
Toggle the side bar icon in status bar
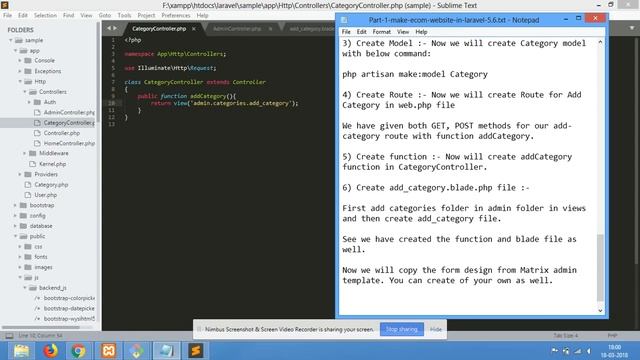(x=9, y=336)
